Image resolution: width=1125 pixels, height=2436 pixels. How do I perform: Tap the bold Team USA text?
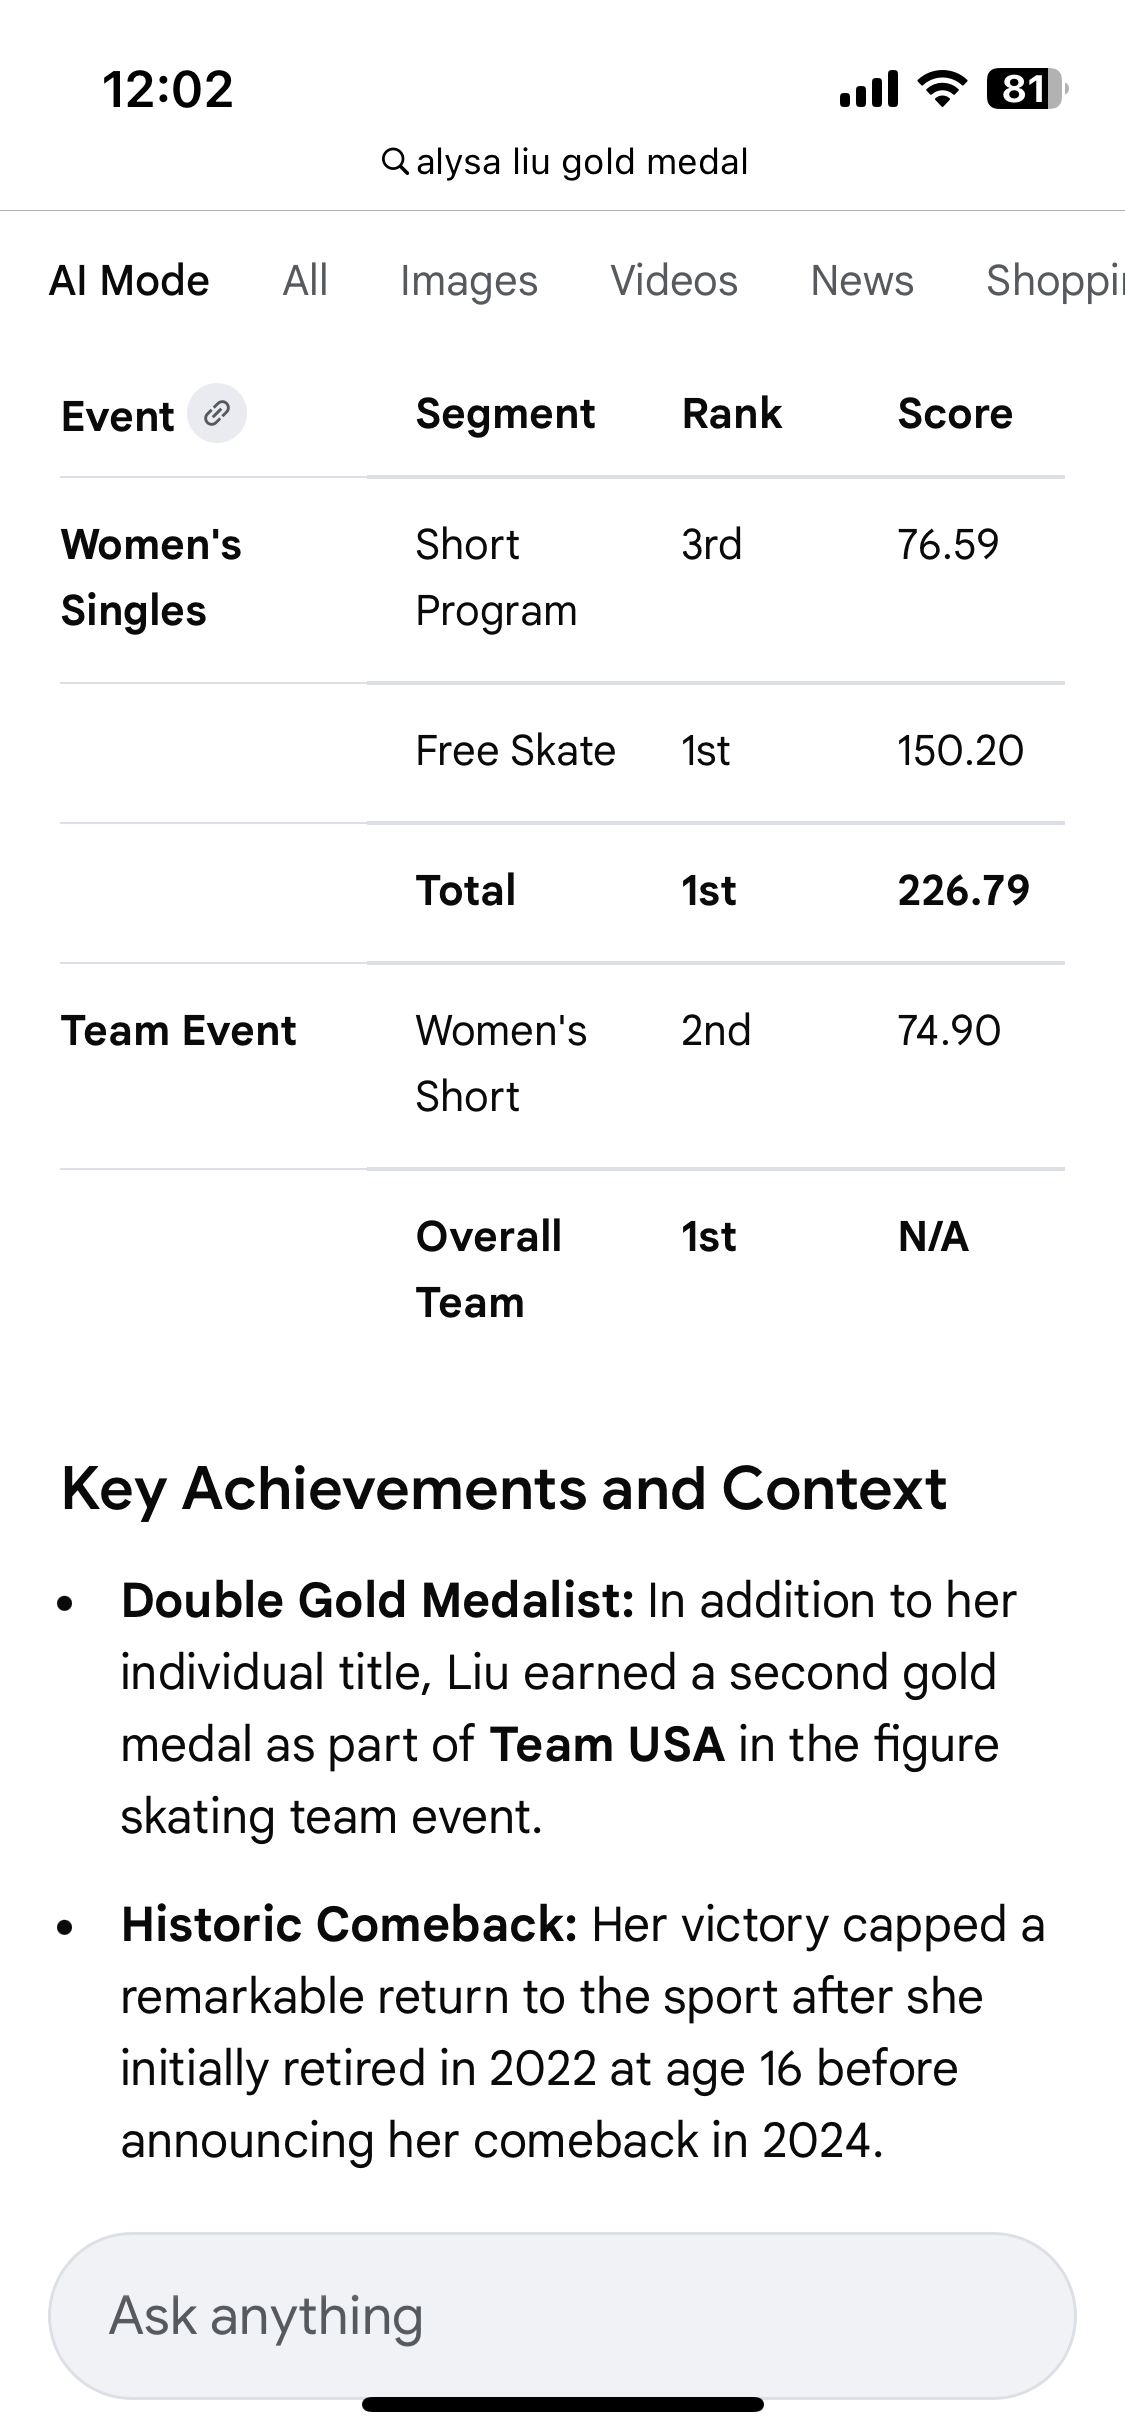click(x=606, y=1744)
